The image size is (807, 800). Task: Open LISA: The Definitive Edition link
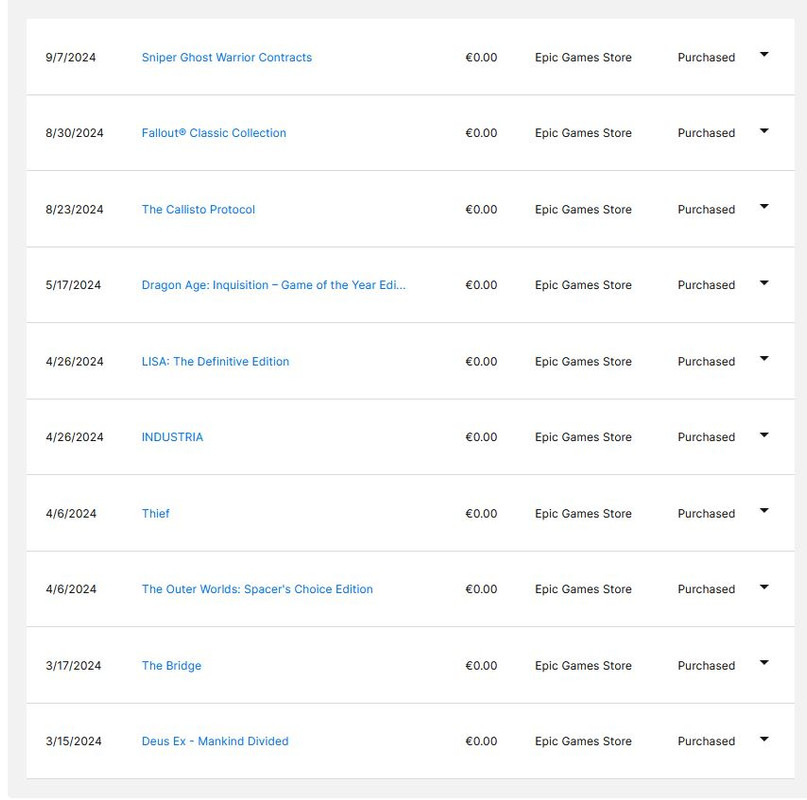(x=215, y=361)
